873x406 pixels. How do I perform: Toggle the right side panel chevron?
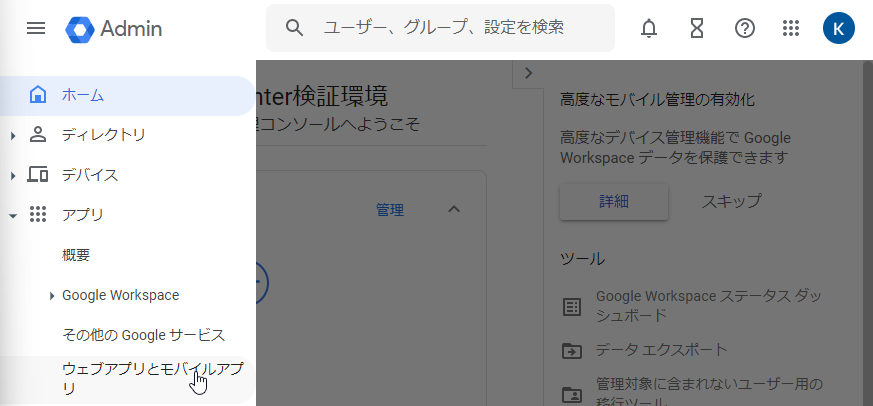(x=528, y=73)
